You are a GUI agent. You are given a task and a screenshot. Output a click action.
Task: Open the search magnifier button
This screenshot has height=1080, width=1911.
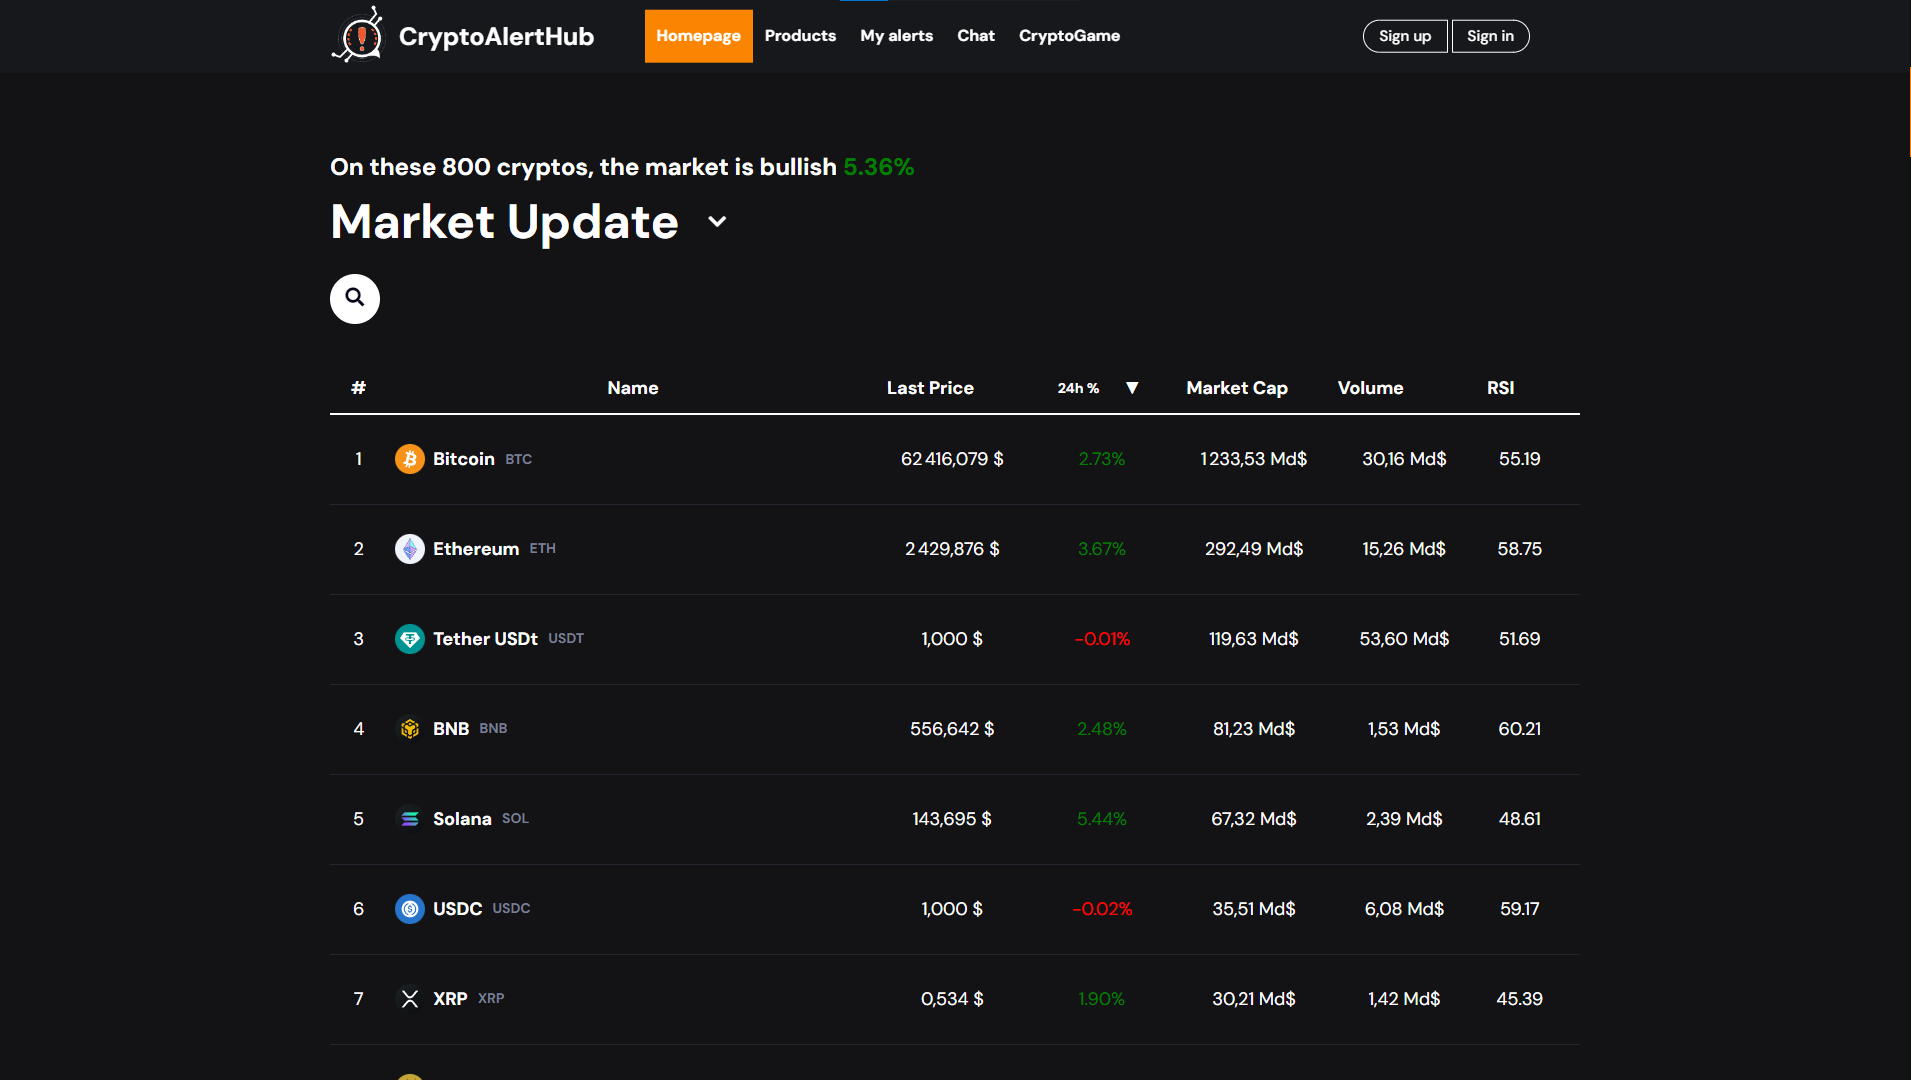355,298
